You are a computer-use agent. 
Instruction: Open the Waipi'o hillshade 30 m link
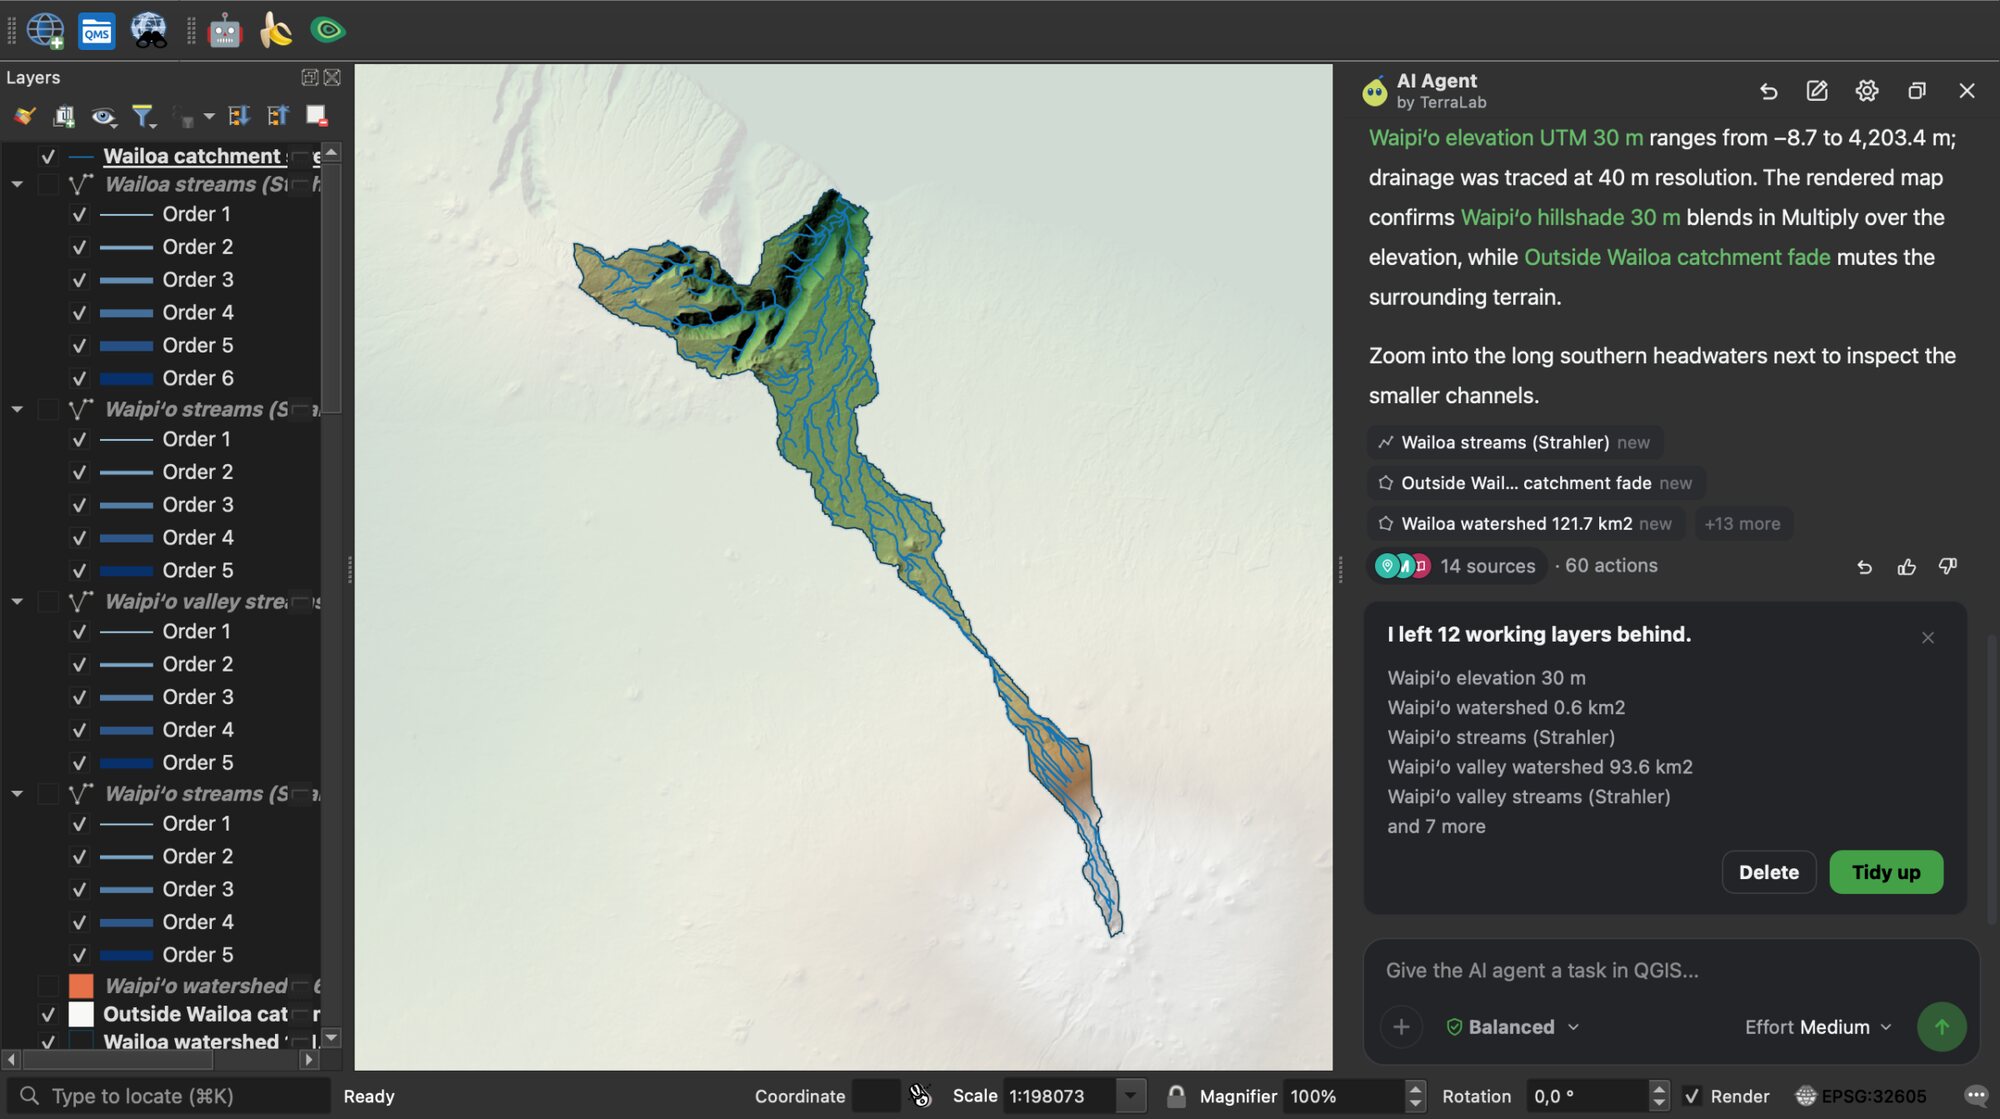coord(1570,217)
